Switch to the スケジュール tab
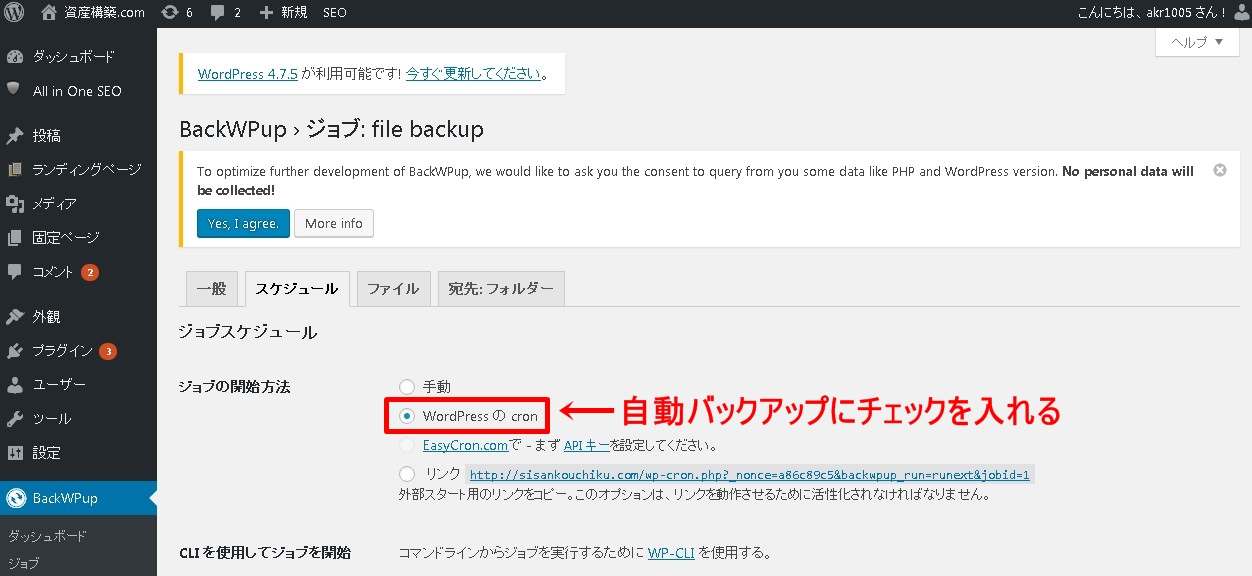 297,289
